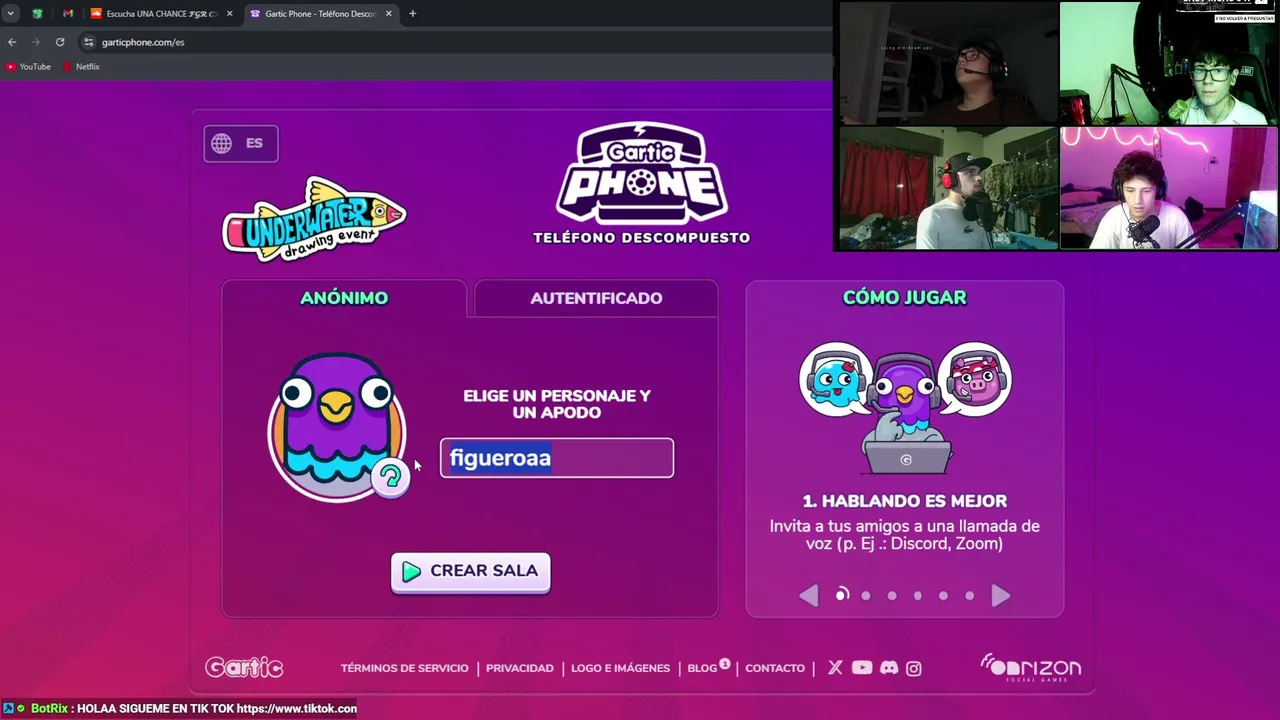Viewport: 1280px width, 720px height.
Task: Click the Onrizon Social Games logo
Action: [1030, 668]
